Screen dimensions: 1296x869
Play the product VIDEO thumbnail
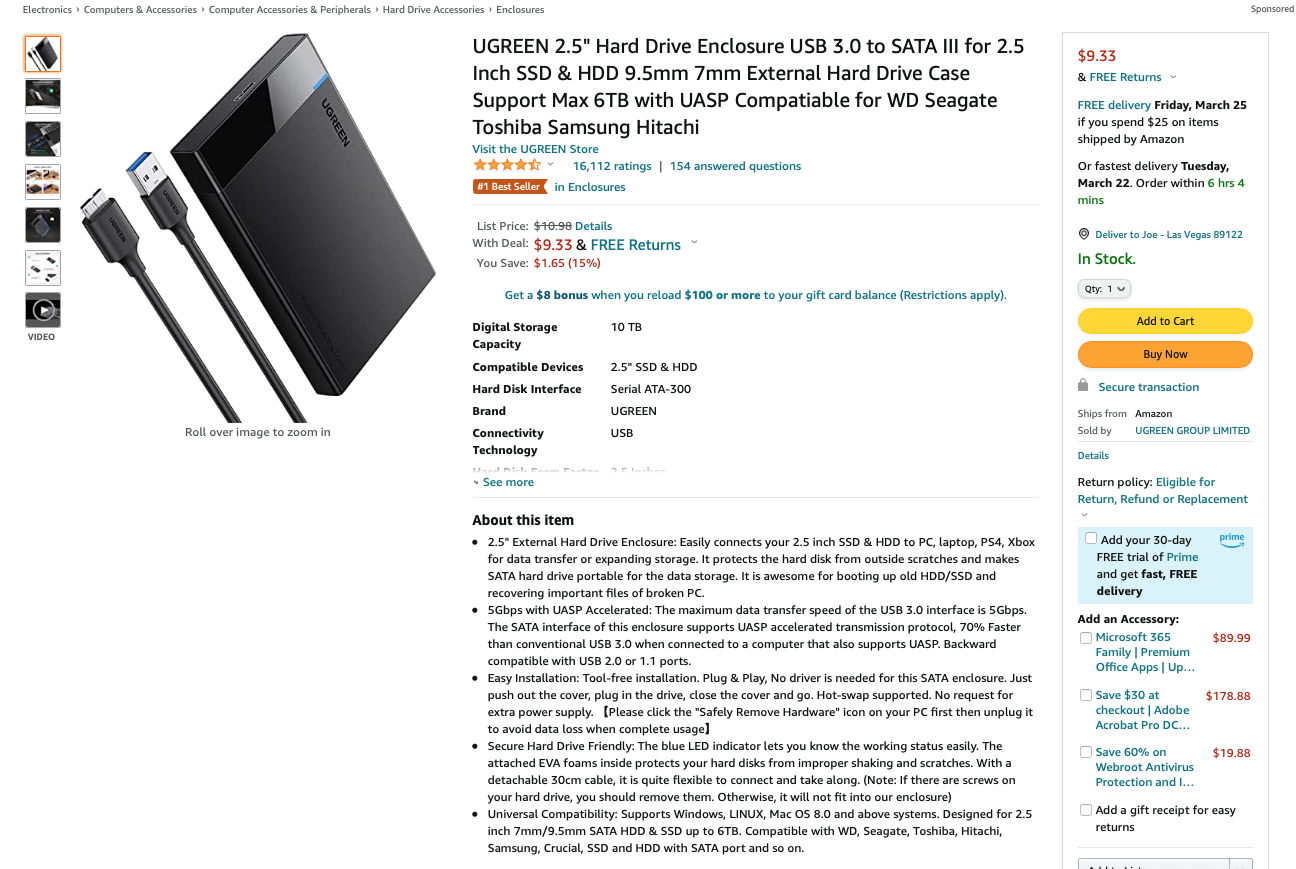point(43,310)
